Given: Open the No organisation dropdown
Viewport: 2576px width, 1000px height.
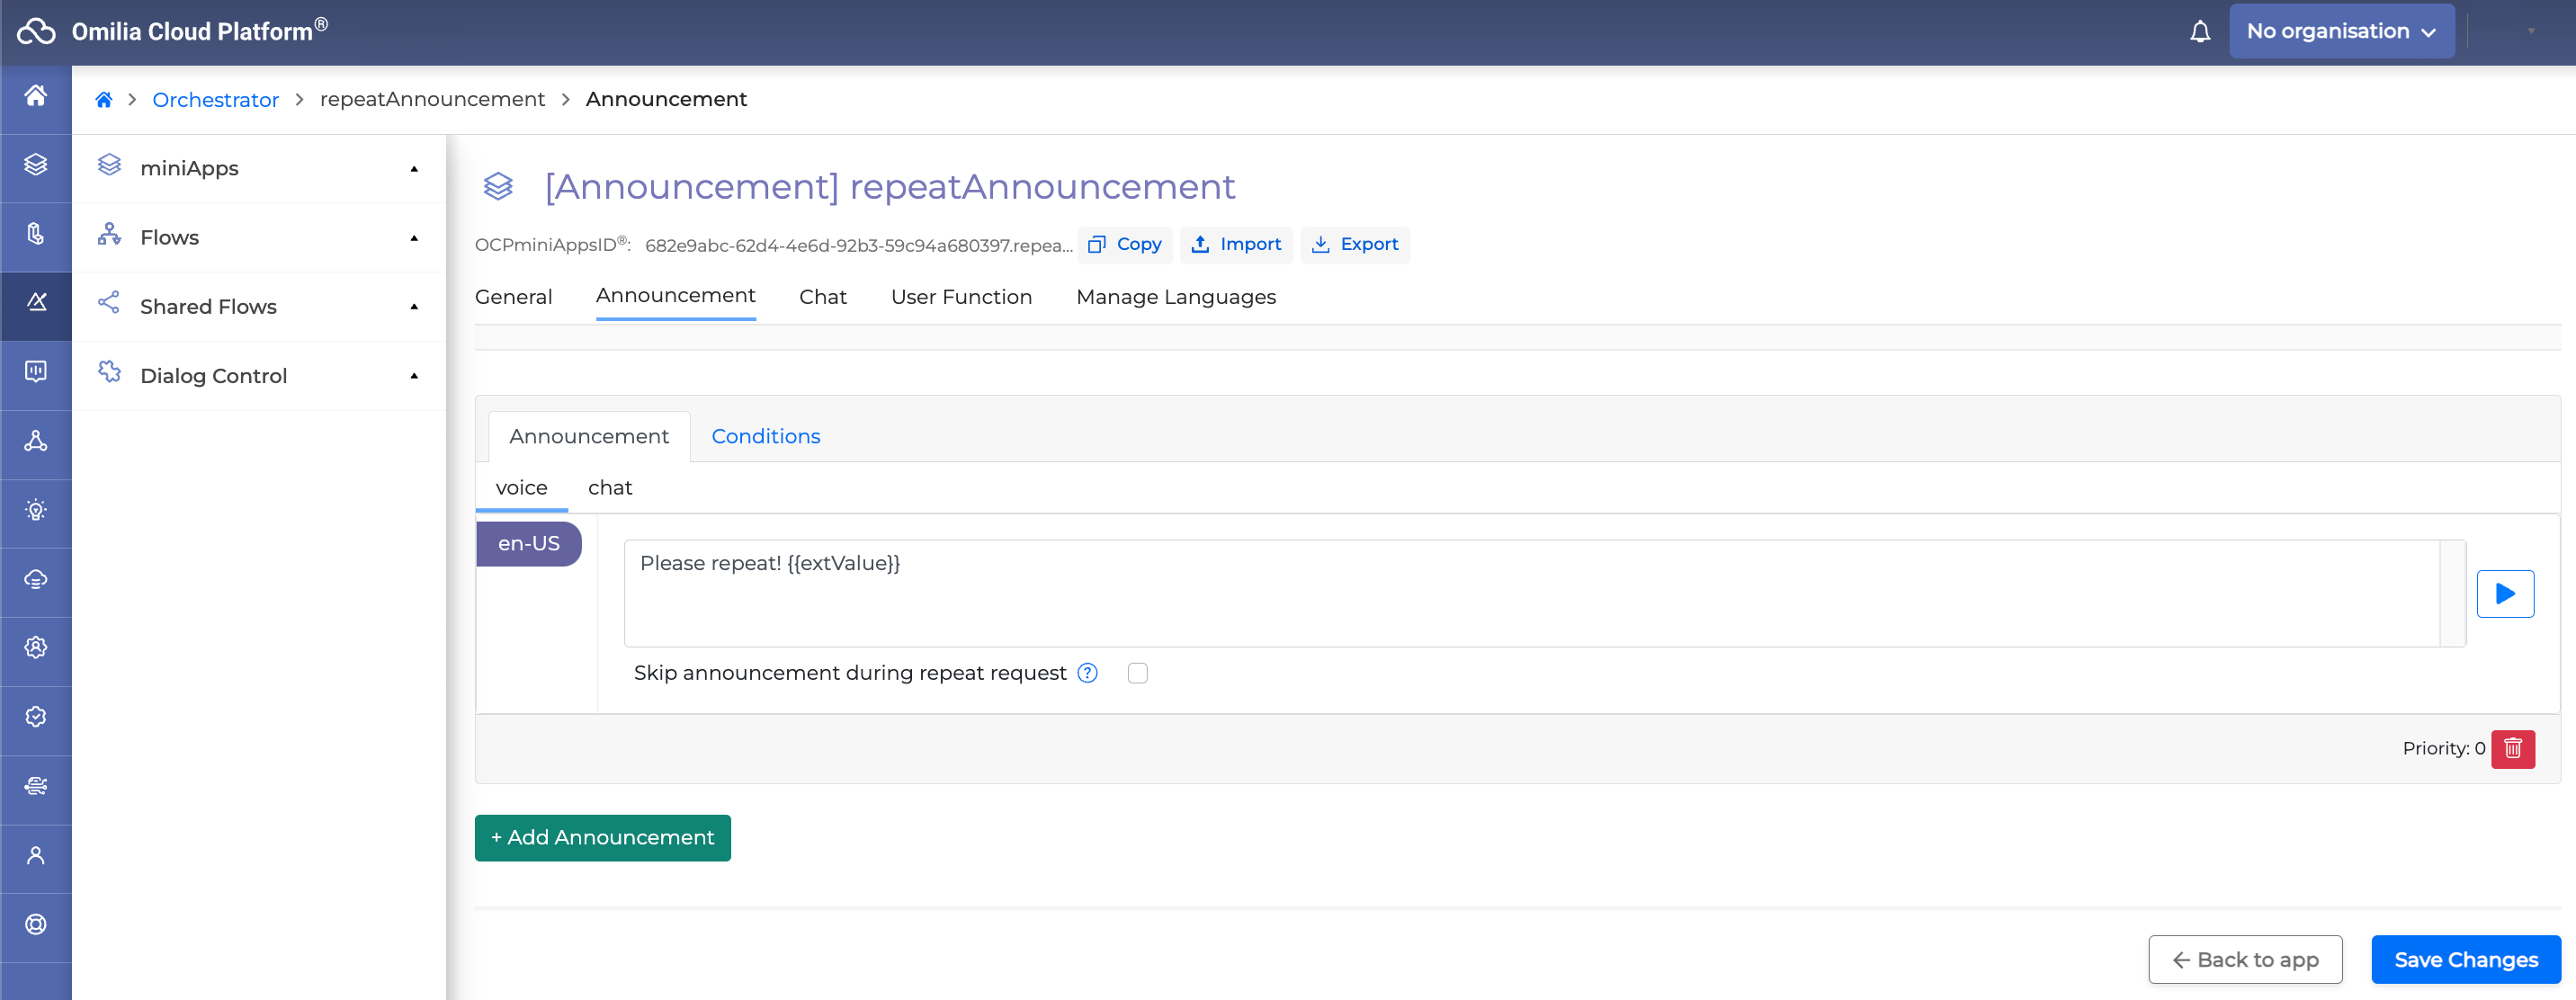Looking at the screenshot, I should pos(2340,32).
